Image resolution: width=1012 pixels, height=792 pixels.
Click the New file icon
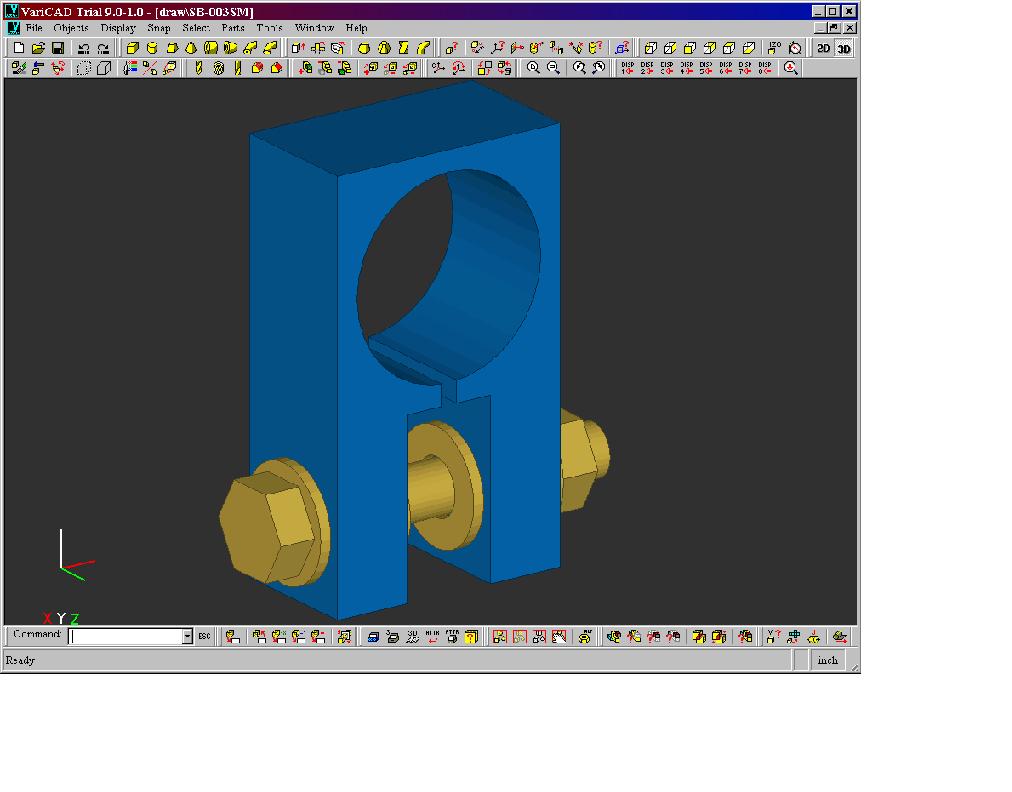pos(18,48)
